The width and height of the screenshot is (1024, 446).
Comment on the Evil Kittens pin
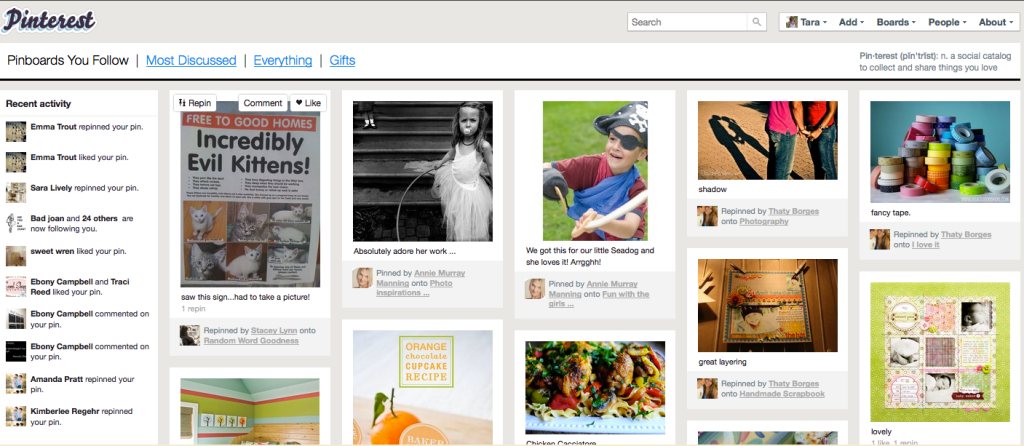coord(263,103)
